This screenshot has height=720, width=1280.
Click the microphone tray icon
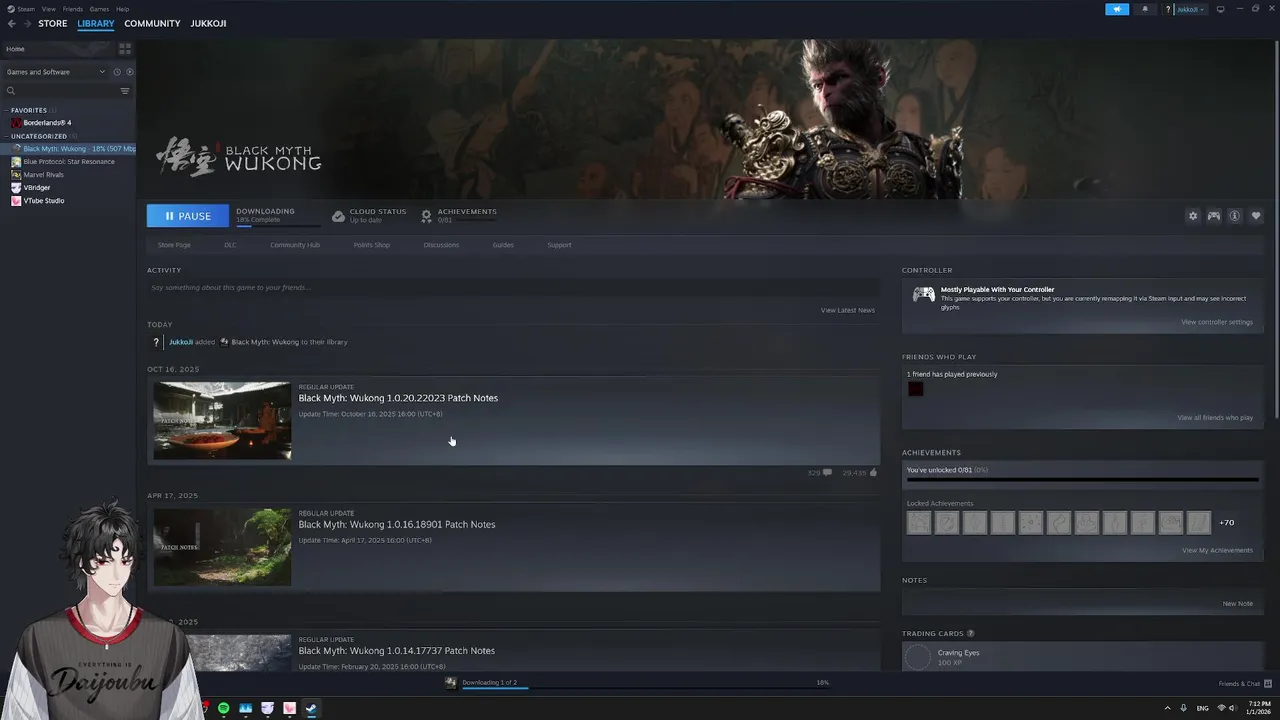click(1184, 708)
